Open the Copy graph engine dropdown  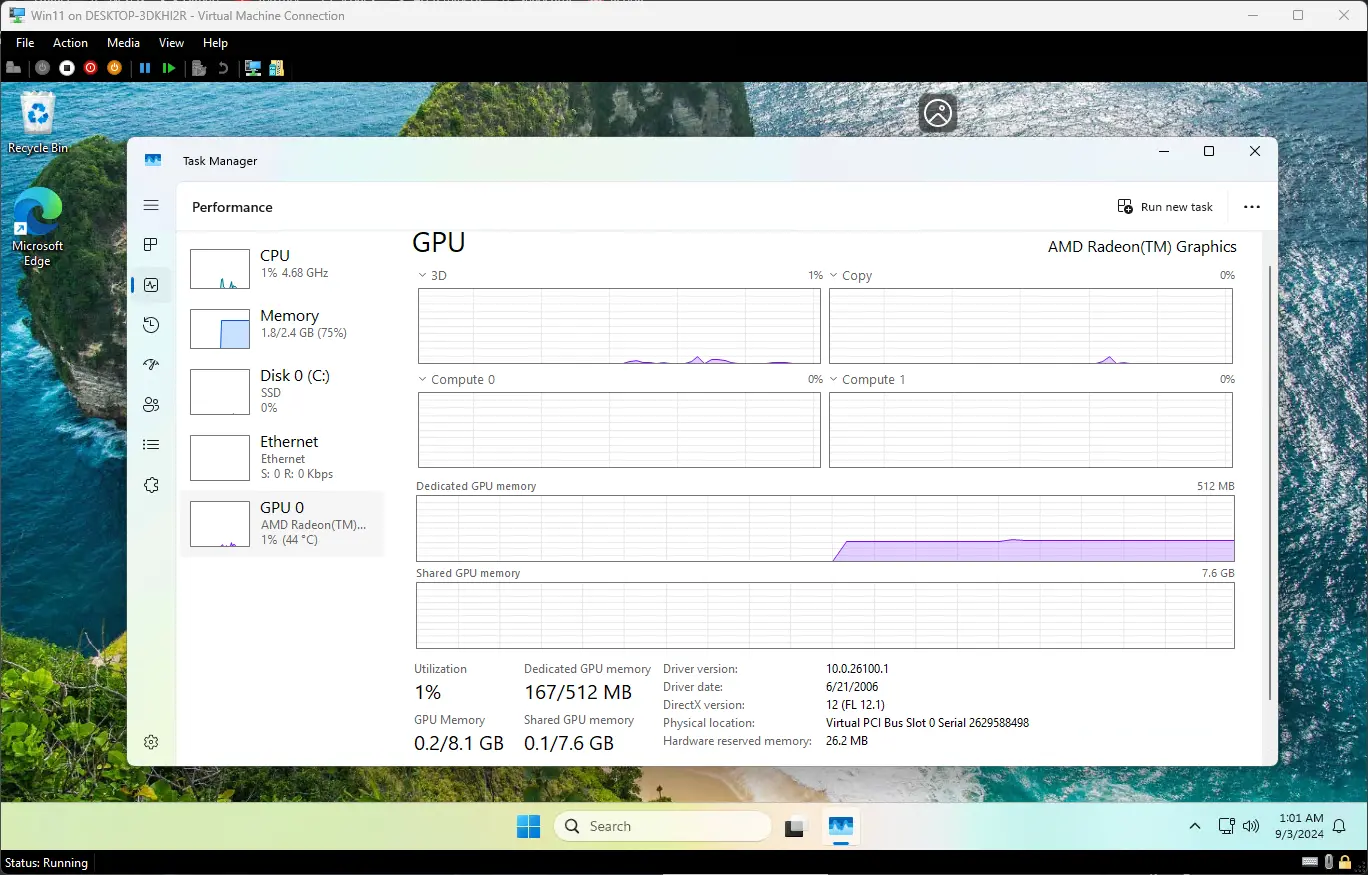850,276
